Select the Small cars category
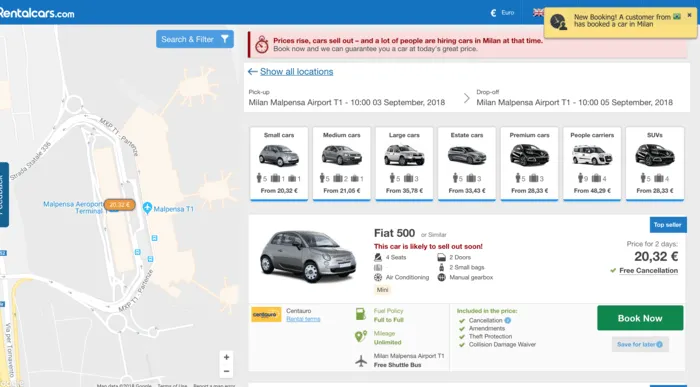 [279, 164]
